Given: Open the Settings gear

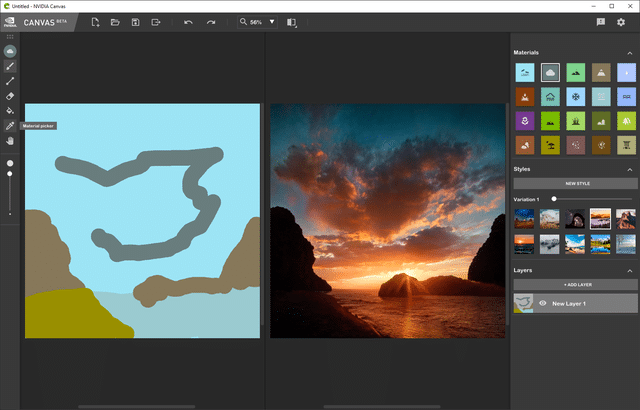Looking at the screenshot, I should 621,22.
